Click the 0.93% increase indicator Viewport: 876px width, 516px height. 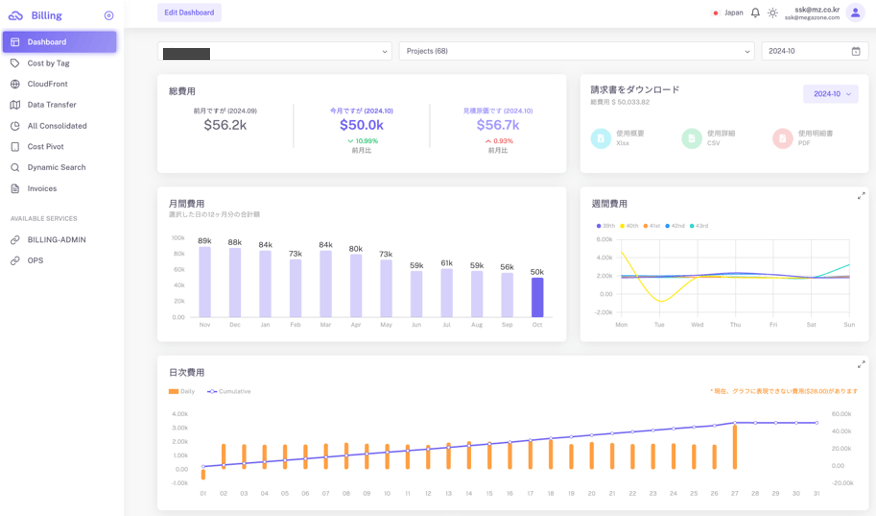499,141
